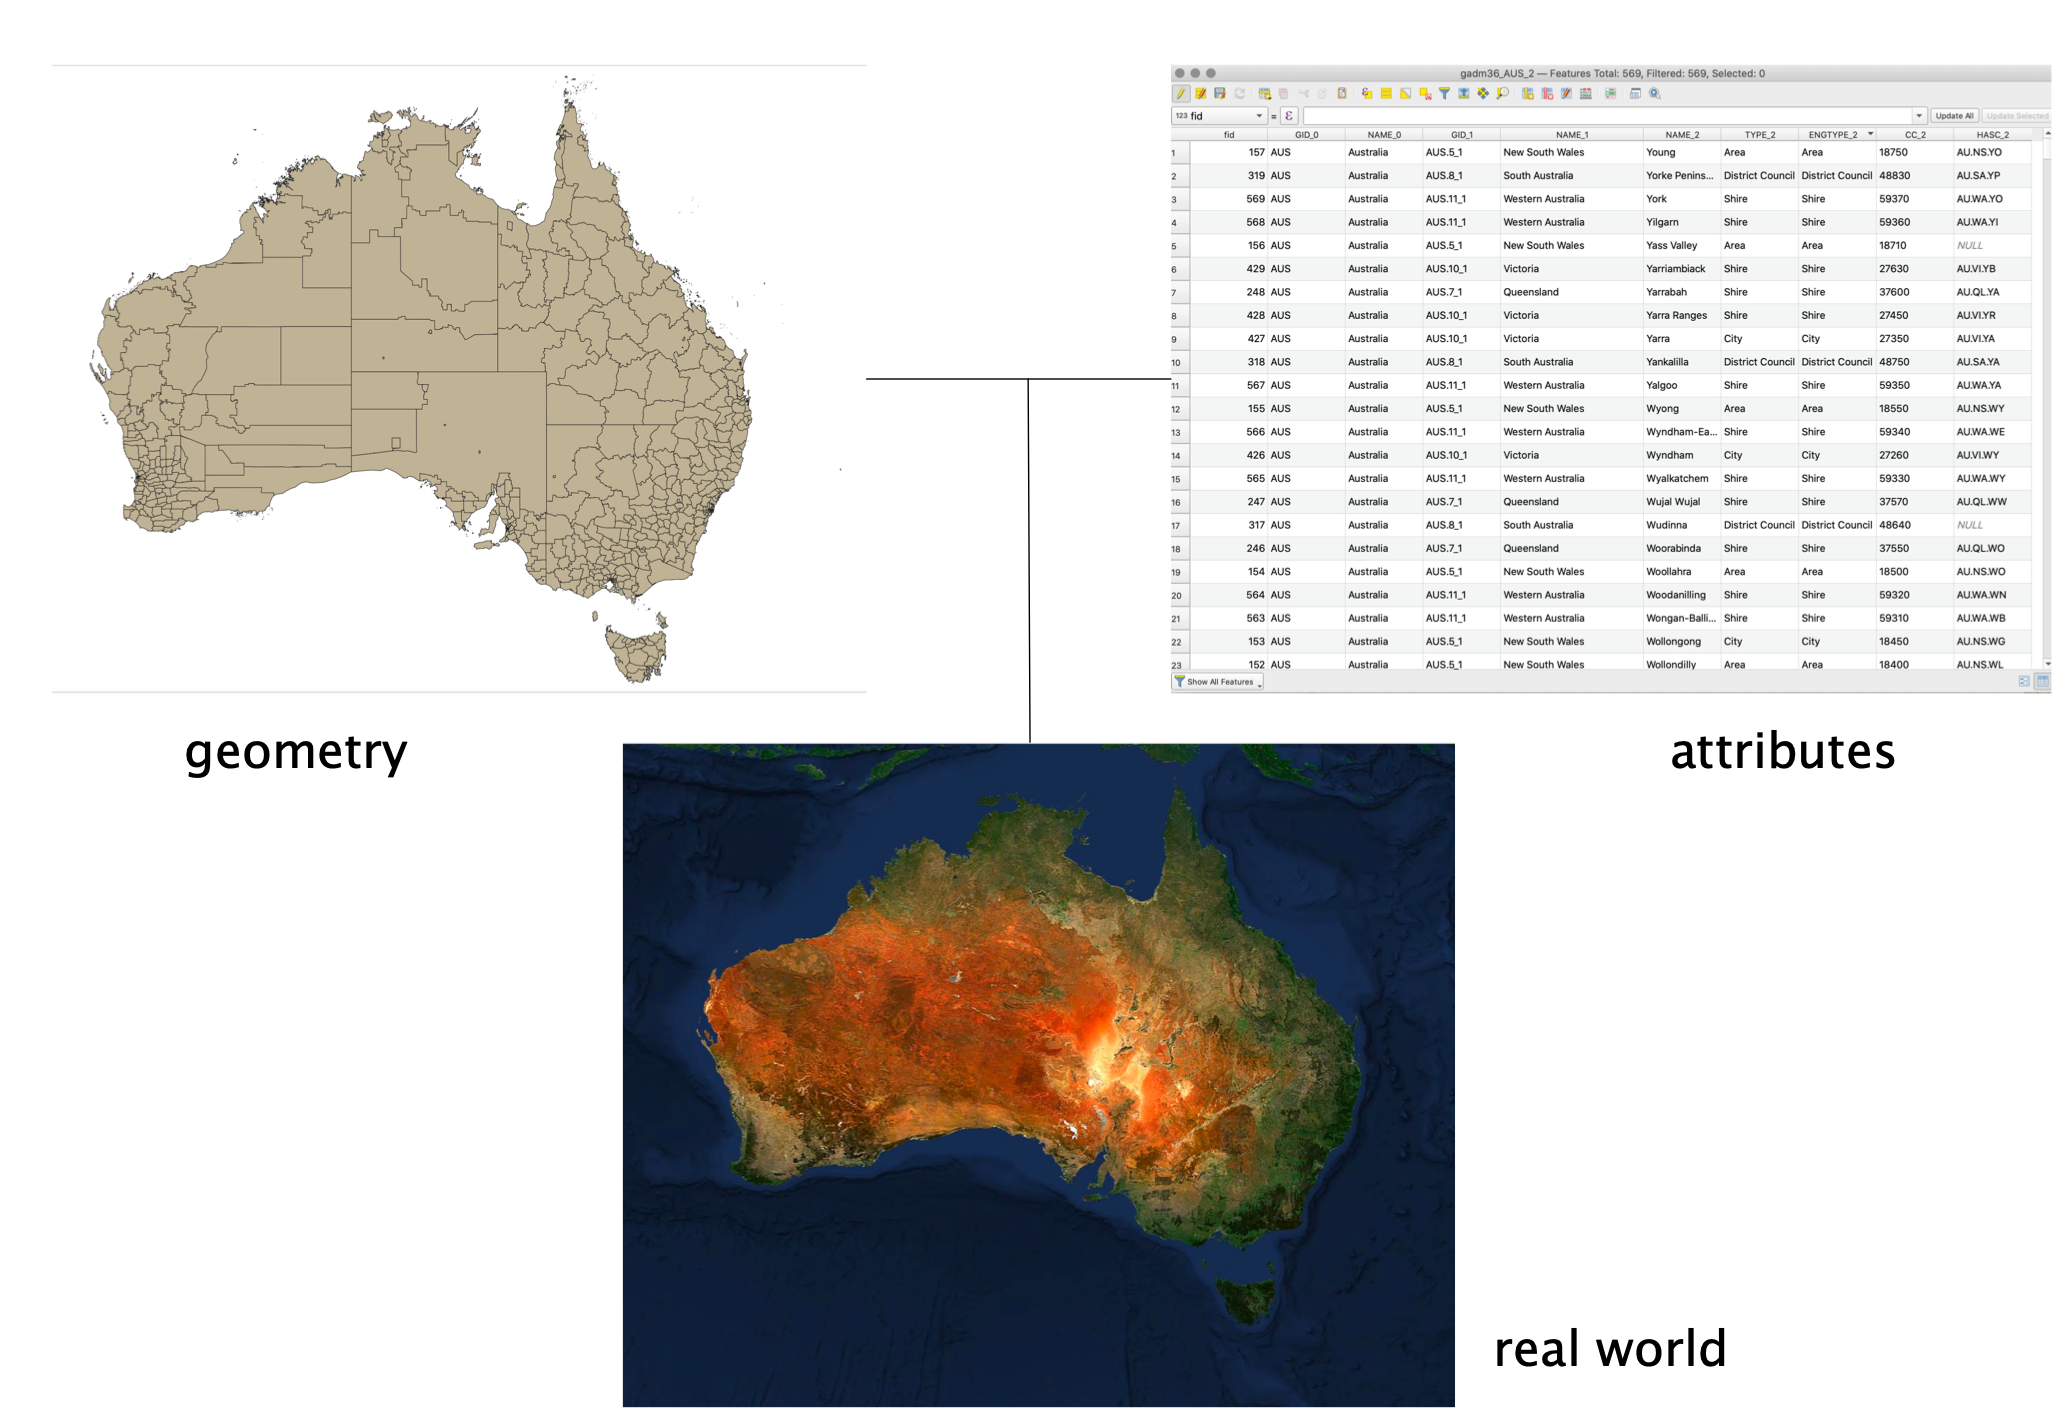
Task: Click the actions gear magnifier icon
Action: point(1655,93)
